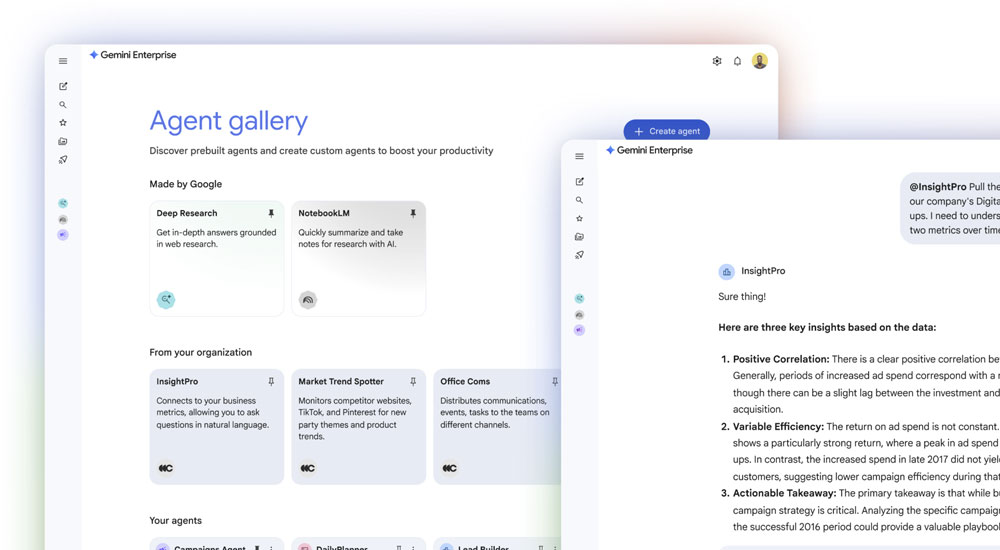The width and height of the screenshot is (1000, 550).
Task: Unpin the NotebookLM agent card
Action: click(x=413, y=213)
